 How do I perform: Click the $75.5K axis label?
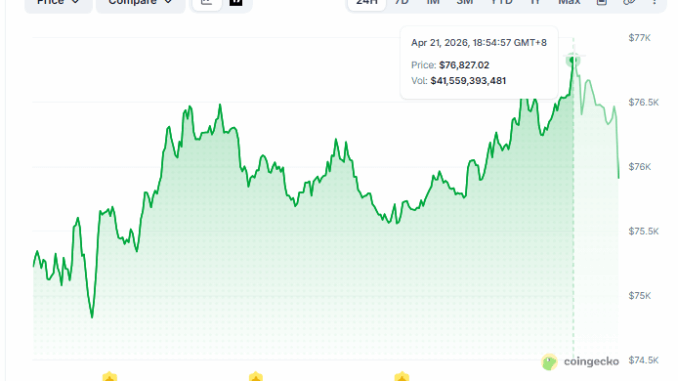pos(644,231)
